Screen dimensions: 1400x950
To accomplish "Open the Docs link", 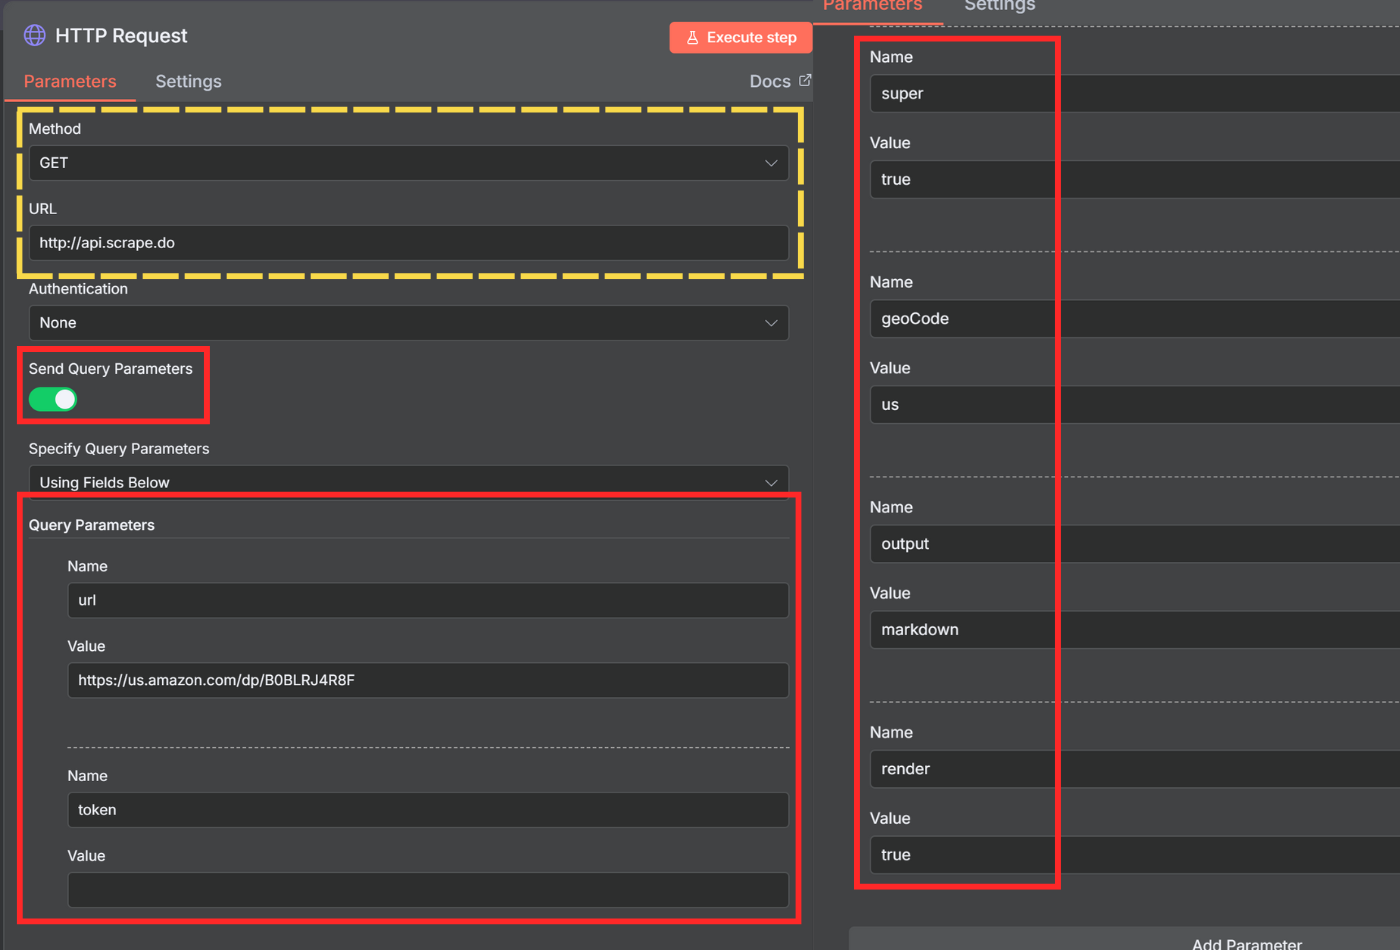I will (770, 80).
